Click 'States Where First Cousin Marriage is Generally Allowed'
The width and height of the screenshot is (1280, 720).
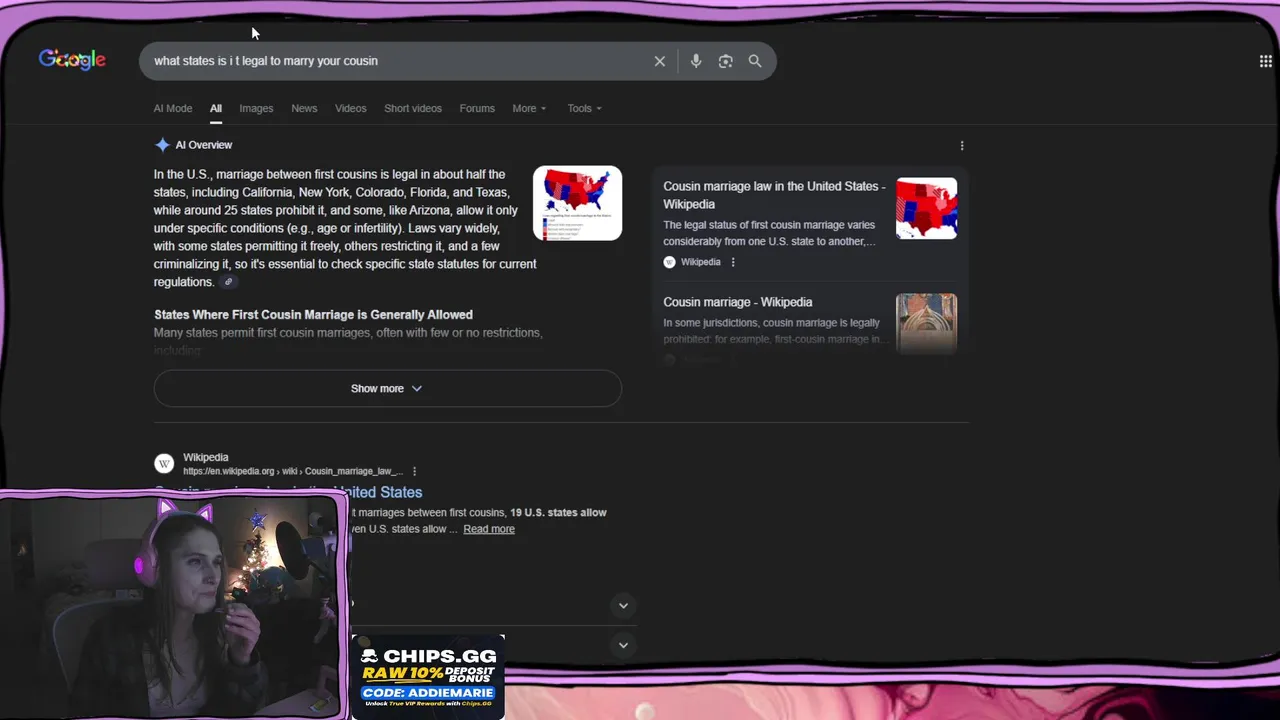[313, 314]
